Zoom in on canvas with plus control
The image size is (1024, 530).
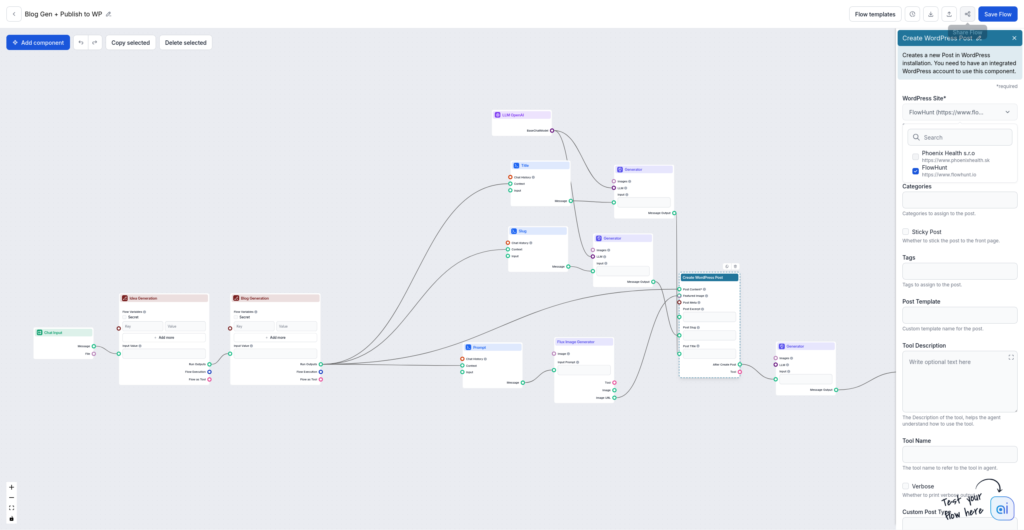click(x=12, y=487)
